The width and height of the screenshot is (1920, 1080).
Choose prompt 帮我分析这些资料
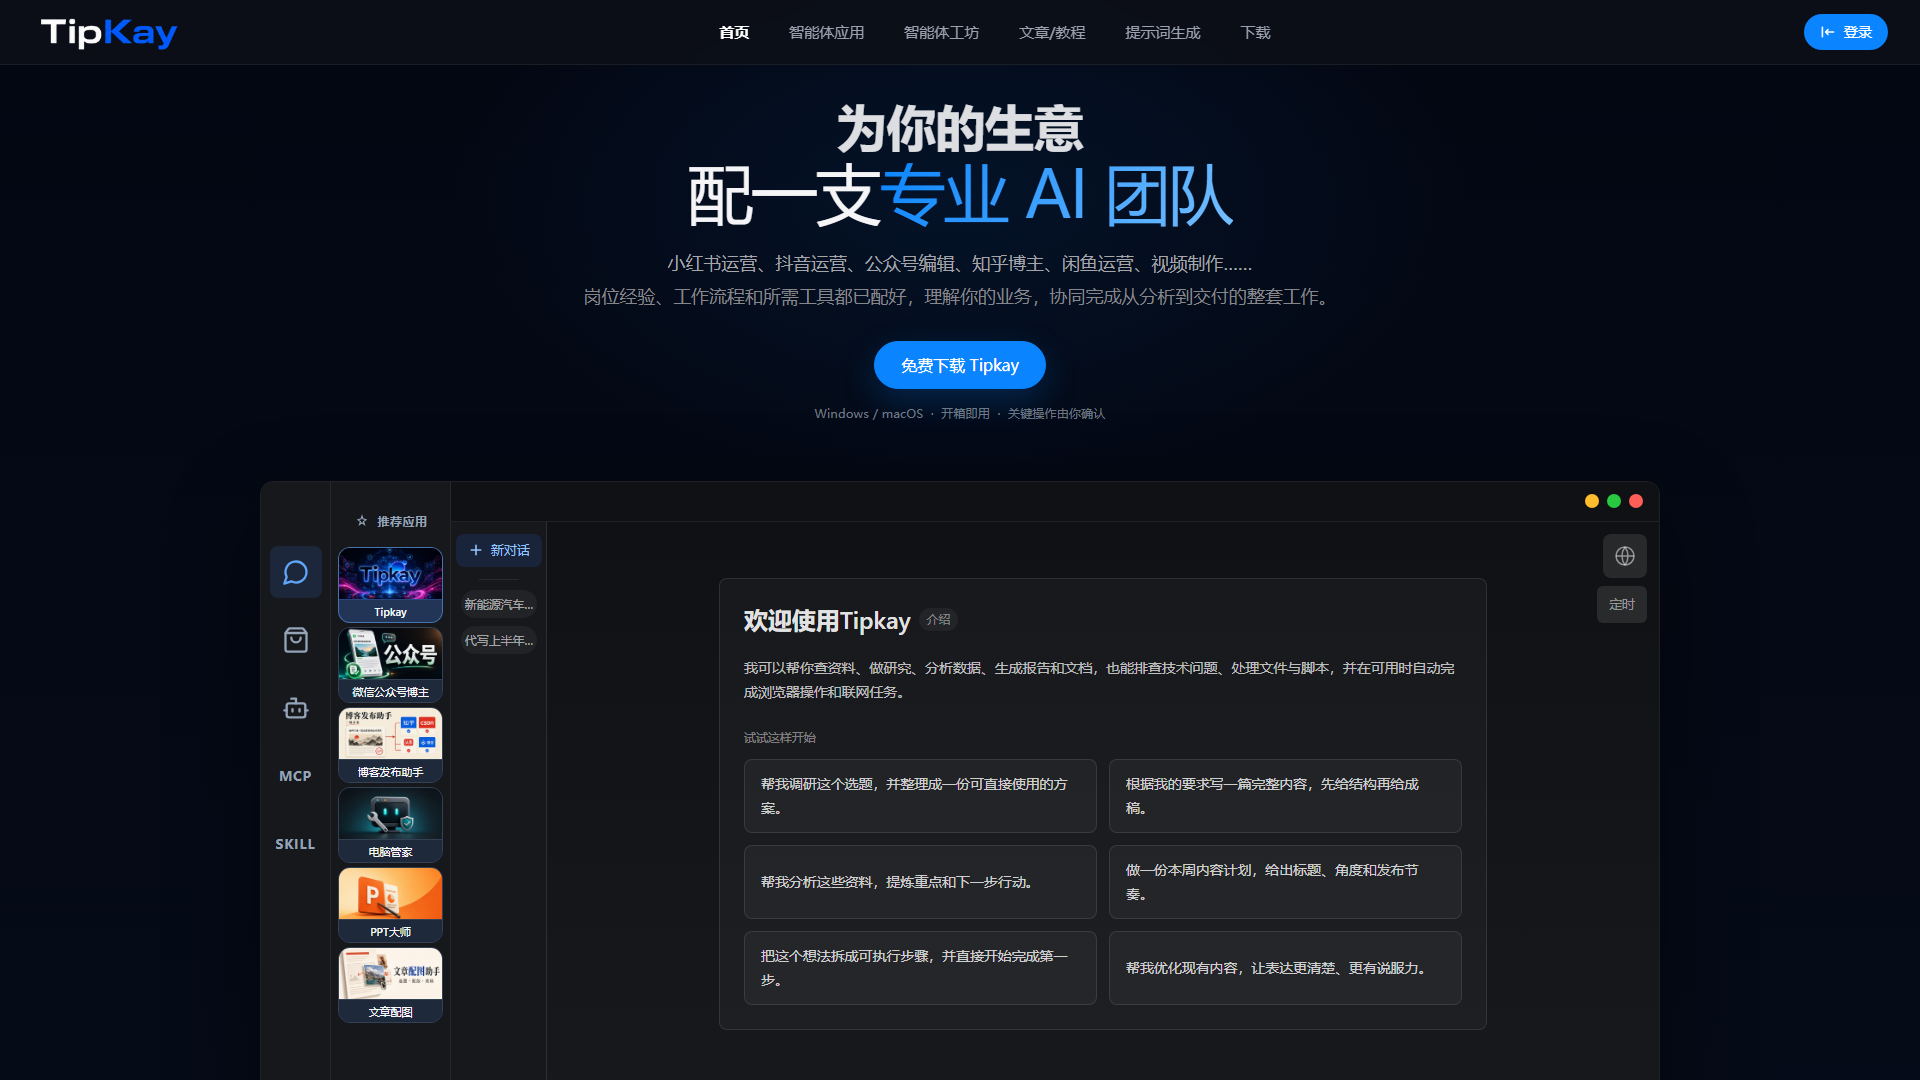[x=920, y=882]
